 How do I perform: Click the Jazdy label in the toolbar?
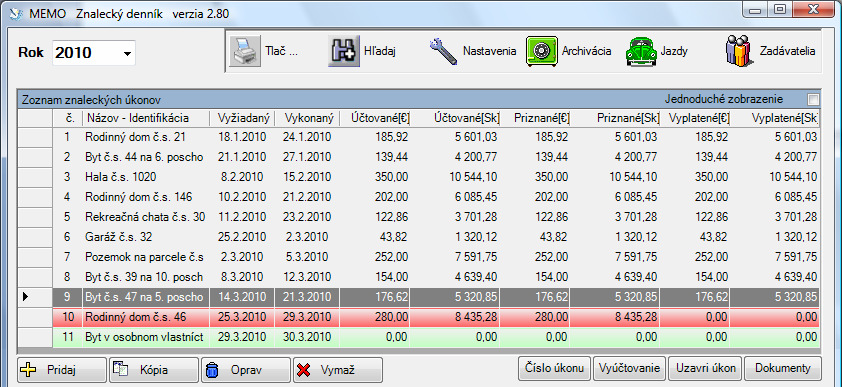674,52
